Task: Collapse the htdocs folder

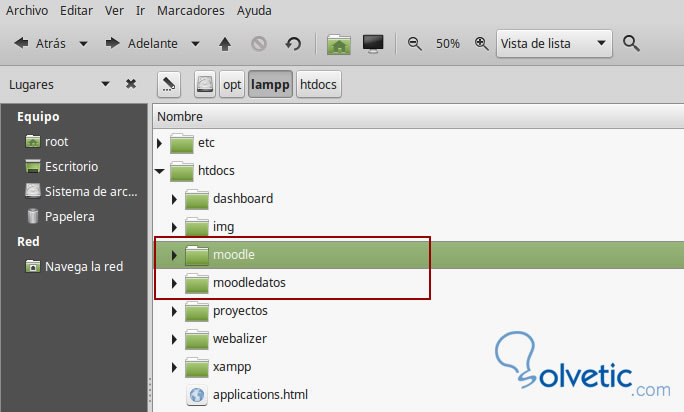Action: 160,171
